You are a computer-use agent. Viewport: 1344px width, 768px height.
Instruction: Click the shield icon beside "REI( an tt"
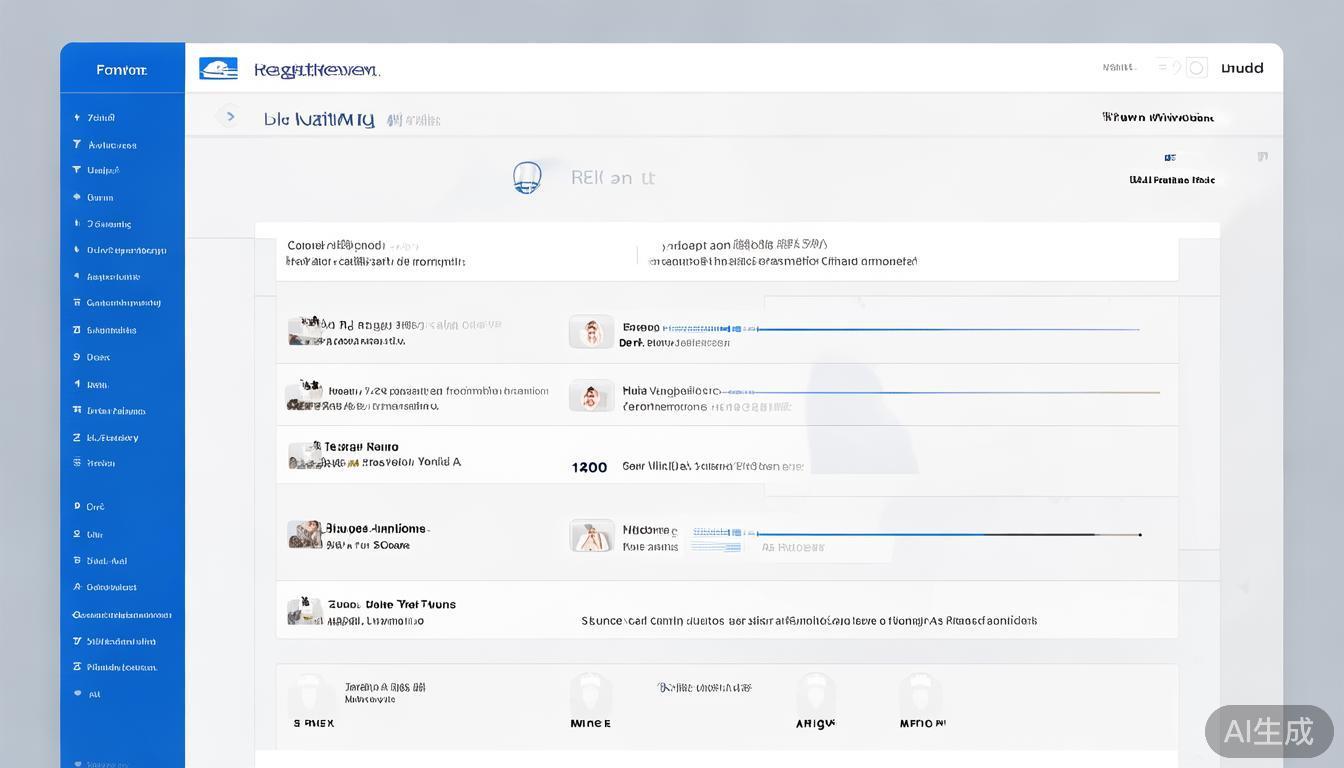tap(527, 177)
